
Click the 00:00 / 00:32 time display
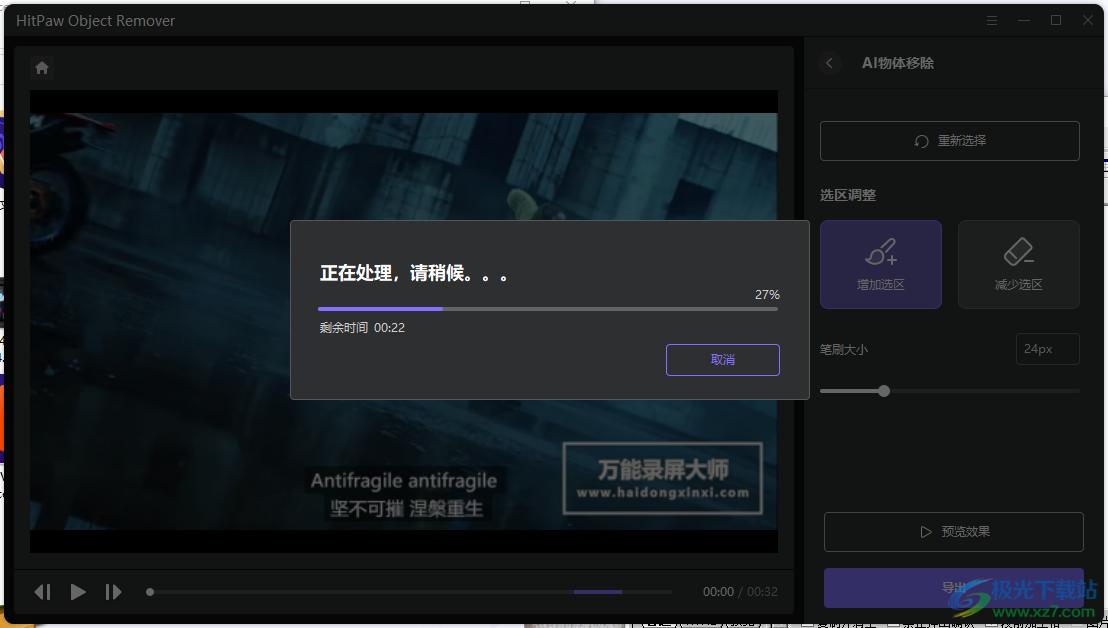pyautogui.click(x=740, y=592)
